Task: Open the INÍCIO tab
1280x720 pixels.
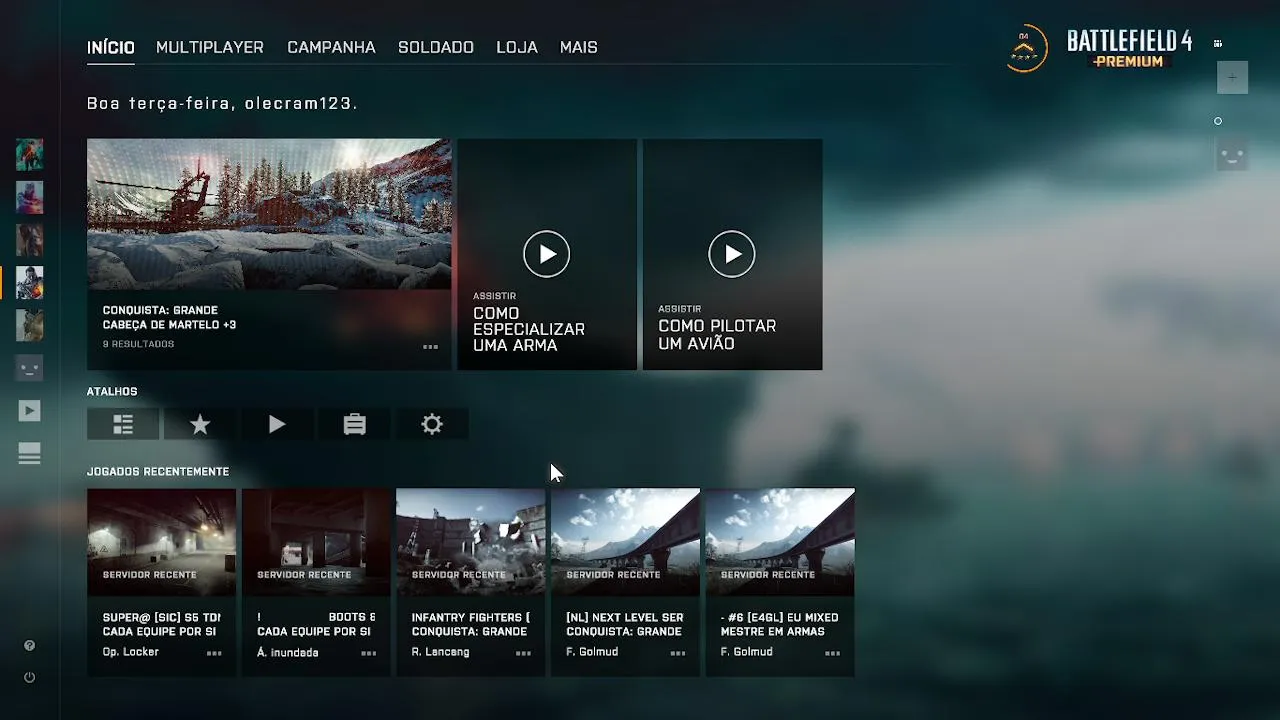Action: click(x=110, y=47)
